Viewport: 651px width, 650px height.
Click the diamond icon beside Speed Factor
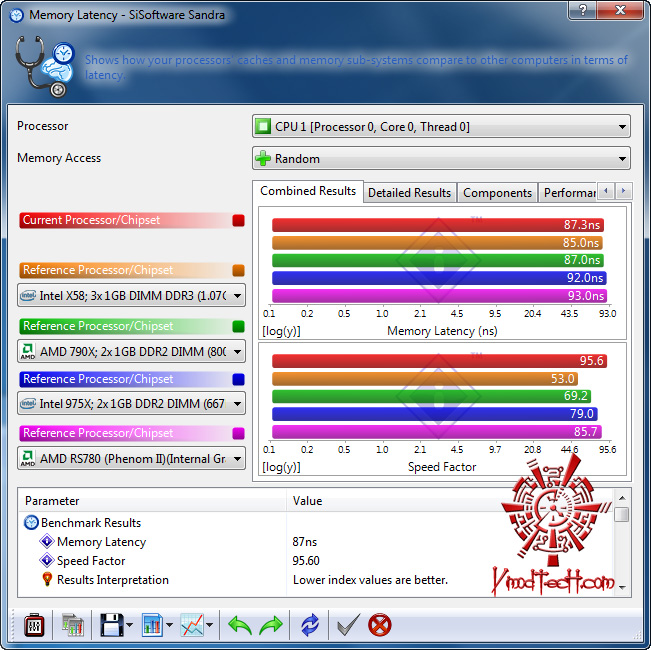[47, 560]
